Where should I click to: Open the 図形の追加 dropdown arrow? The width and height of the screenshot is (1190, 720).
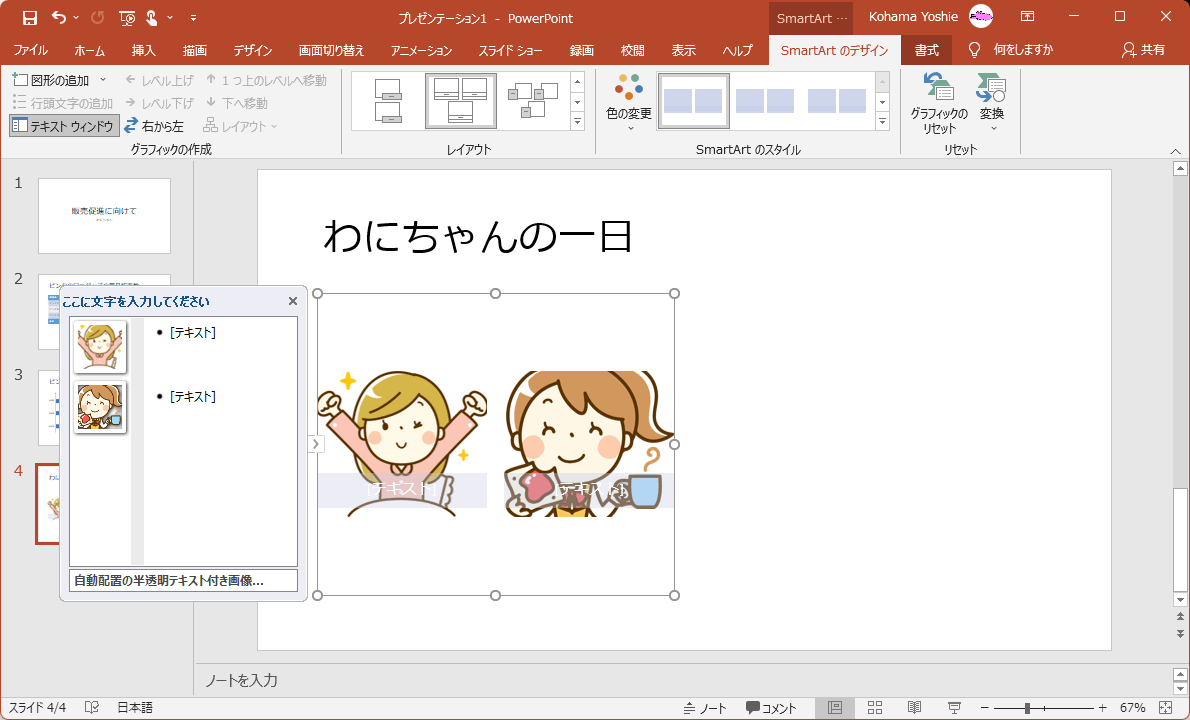click(103, 80)
